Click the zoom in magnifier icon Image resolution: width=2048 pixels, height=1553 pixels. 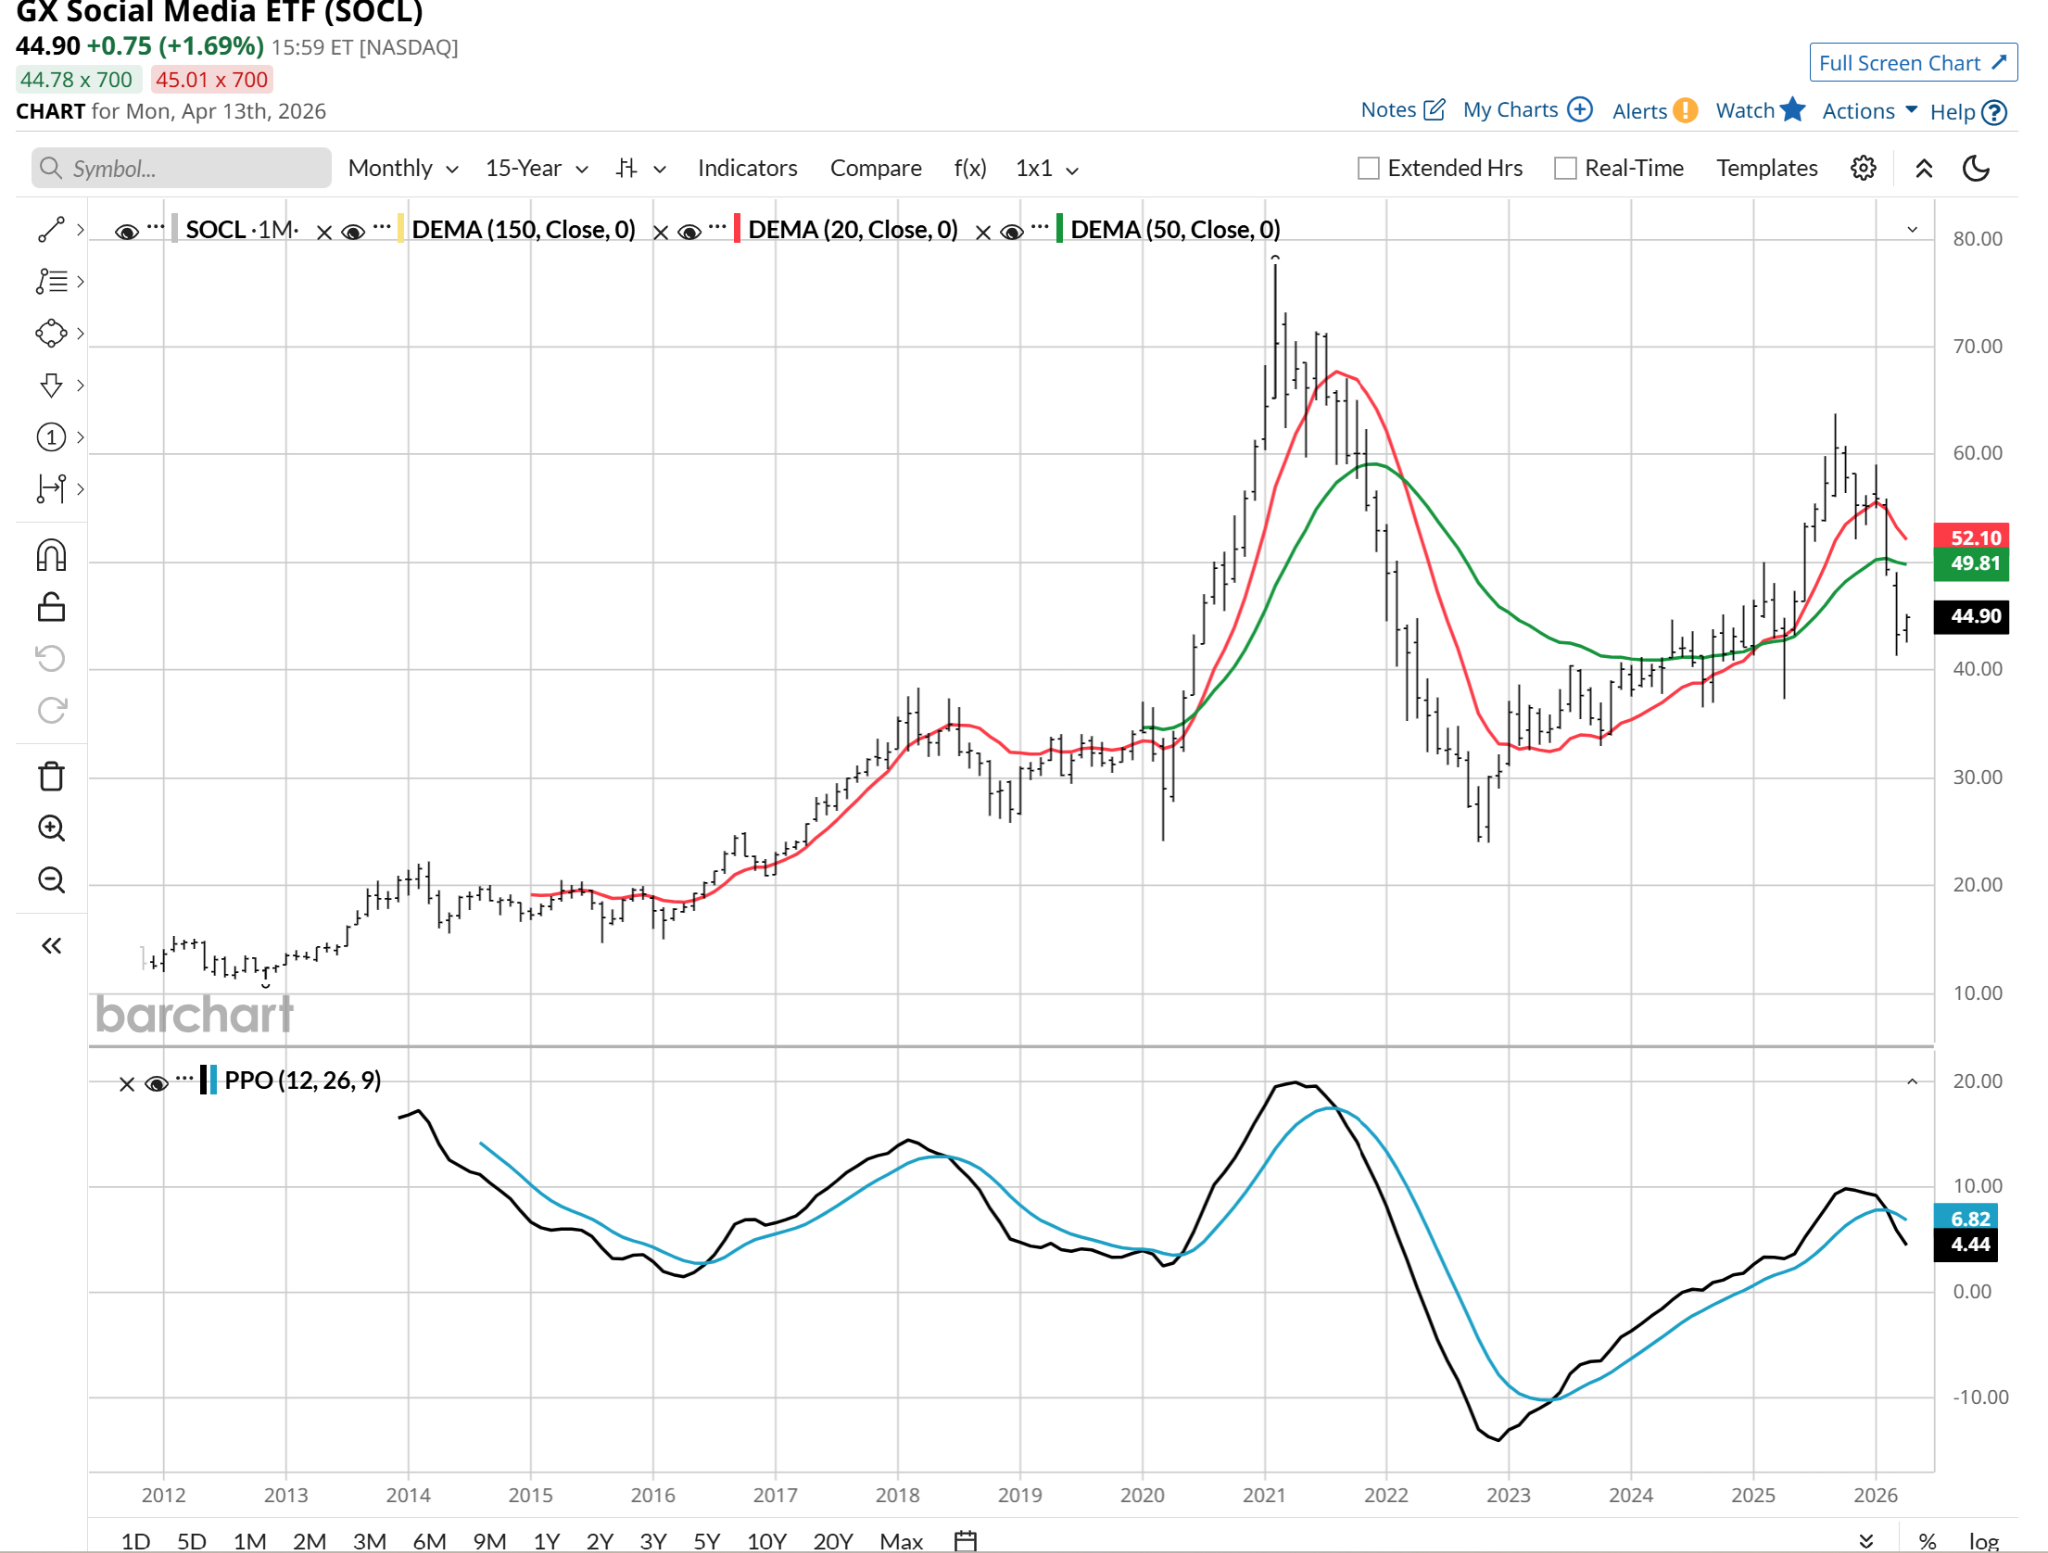[51, 828]
